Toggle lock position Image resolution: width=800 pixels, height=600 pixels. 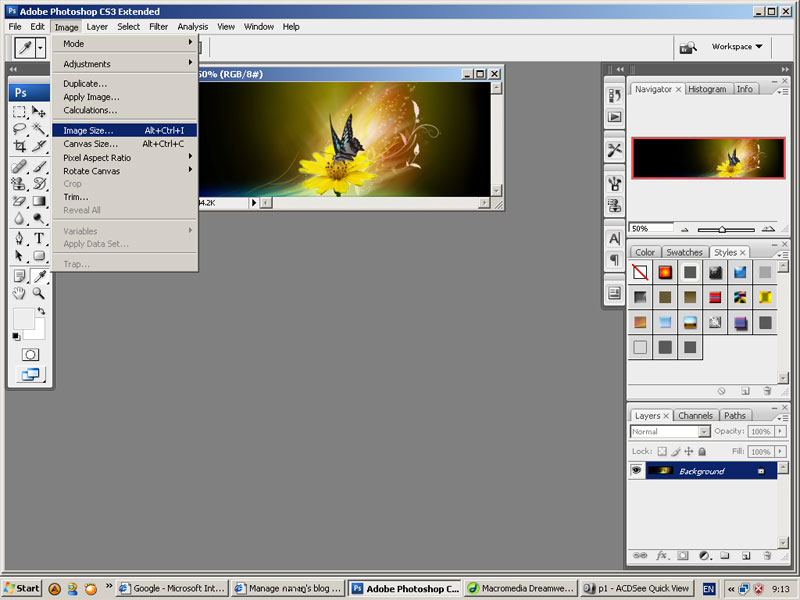pos(689,452)
